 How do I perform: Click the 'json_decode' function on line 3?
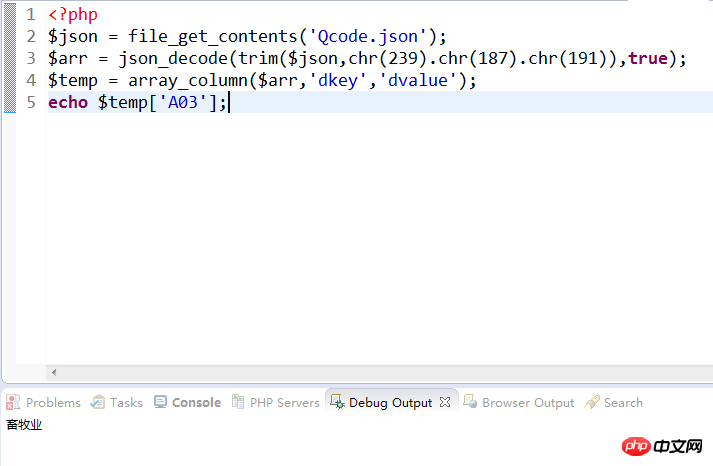173,58
